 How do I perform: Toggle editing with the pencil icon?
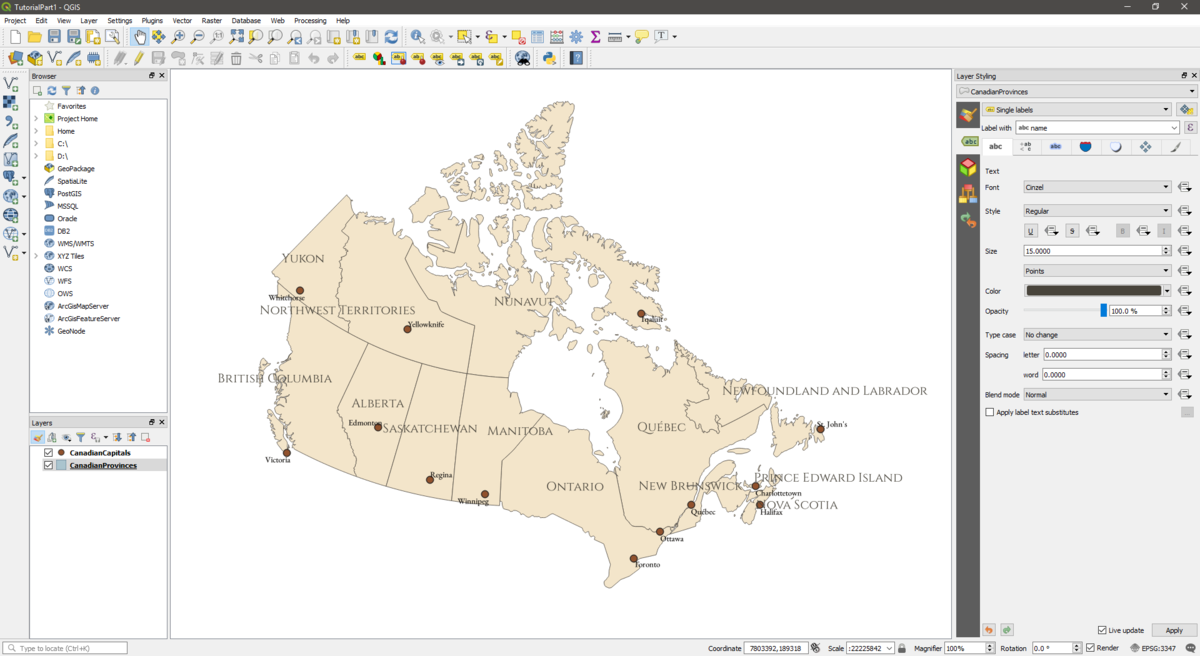click(138, 58)
